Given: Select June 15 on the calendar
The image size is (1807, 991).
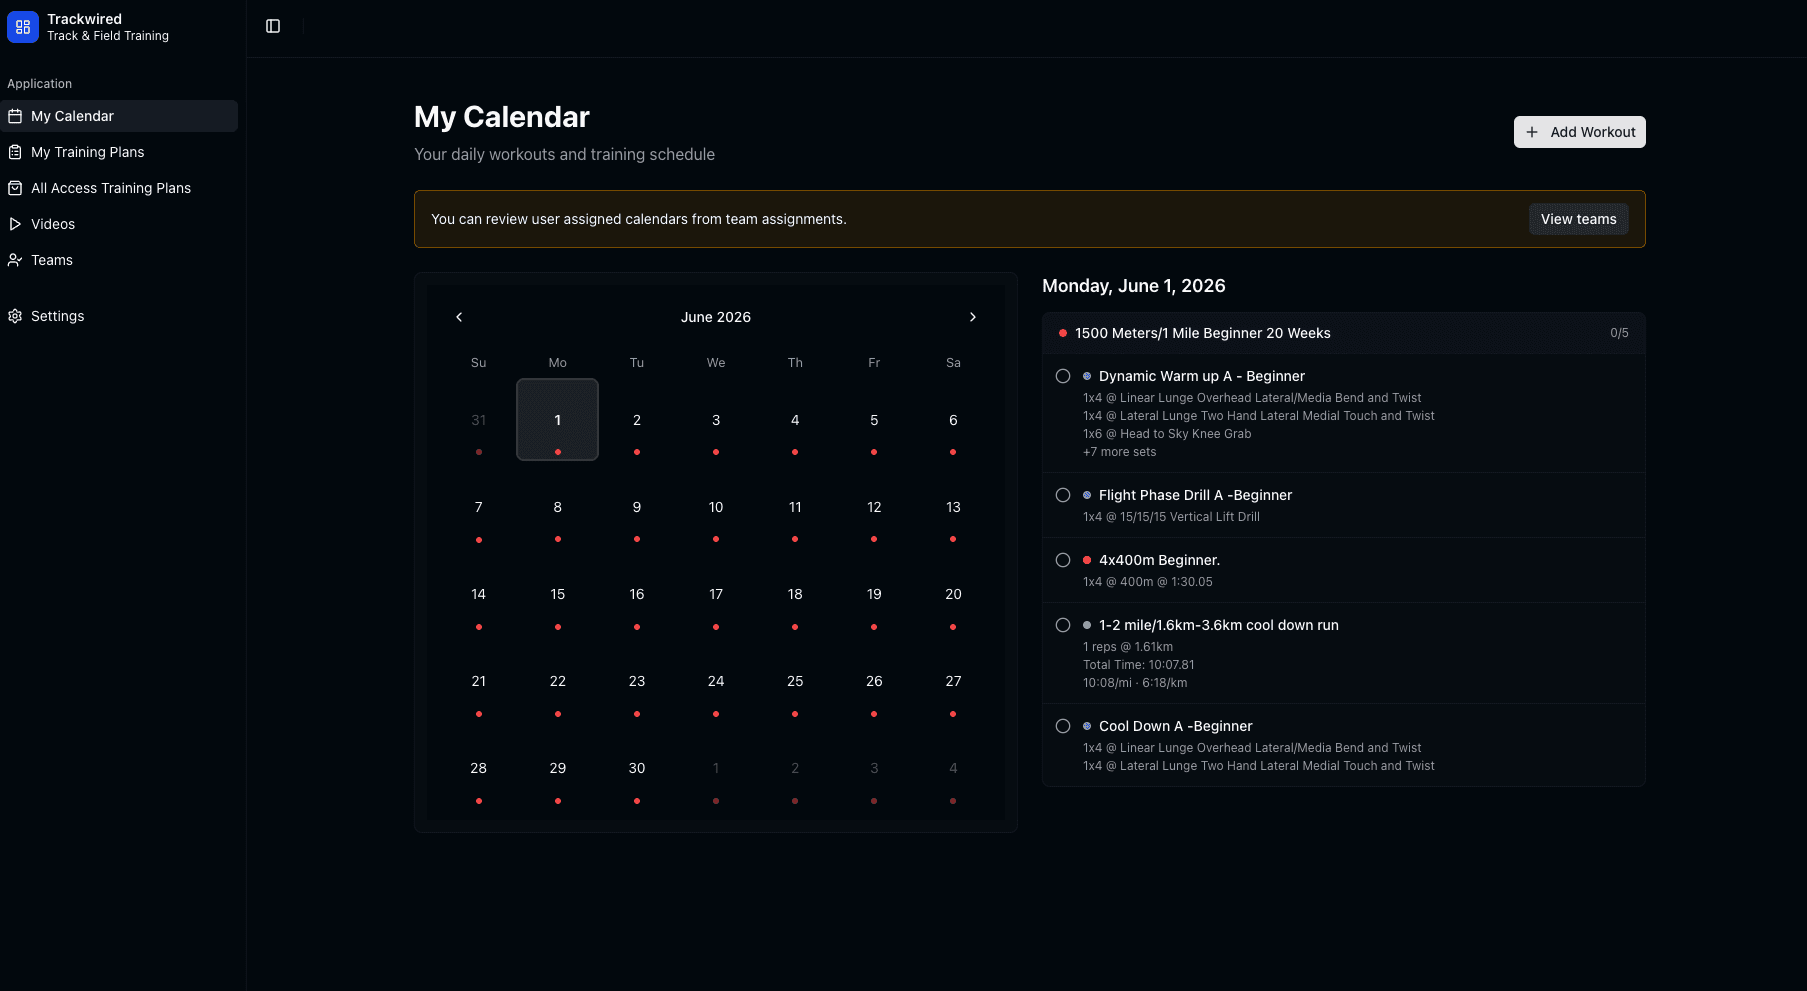Looking at the screenshot, I should 557,594.
